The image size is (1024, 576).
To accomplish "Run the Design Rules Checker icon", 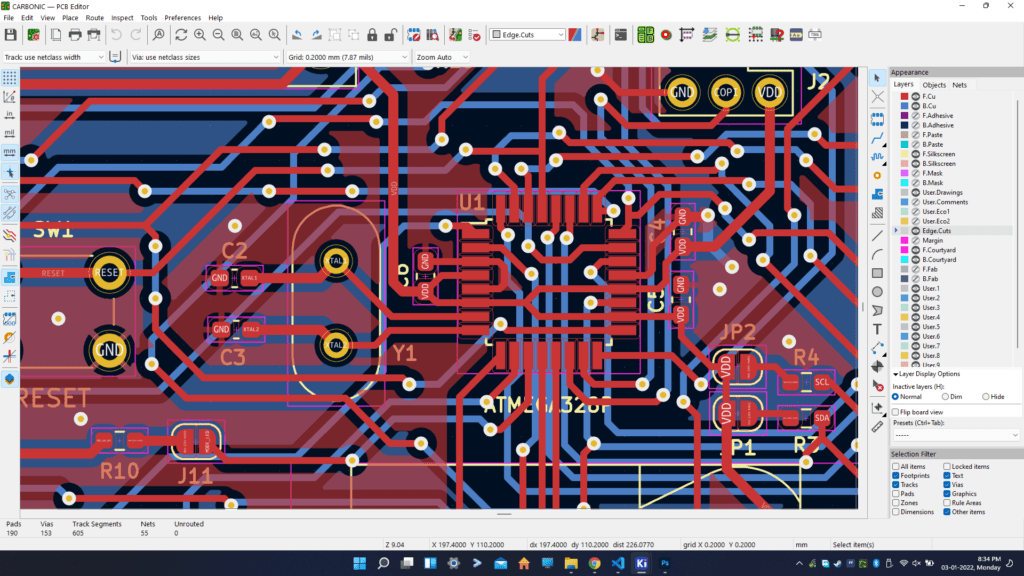I will click(475, 35).
